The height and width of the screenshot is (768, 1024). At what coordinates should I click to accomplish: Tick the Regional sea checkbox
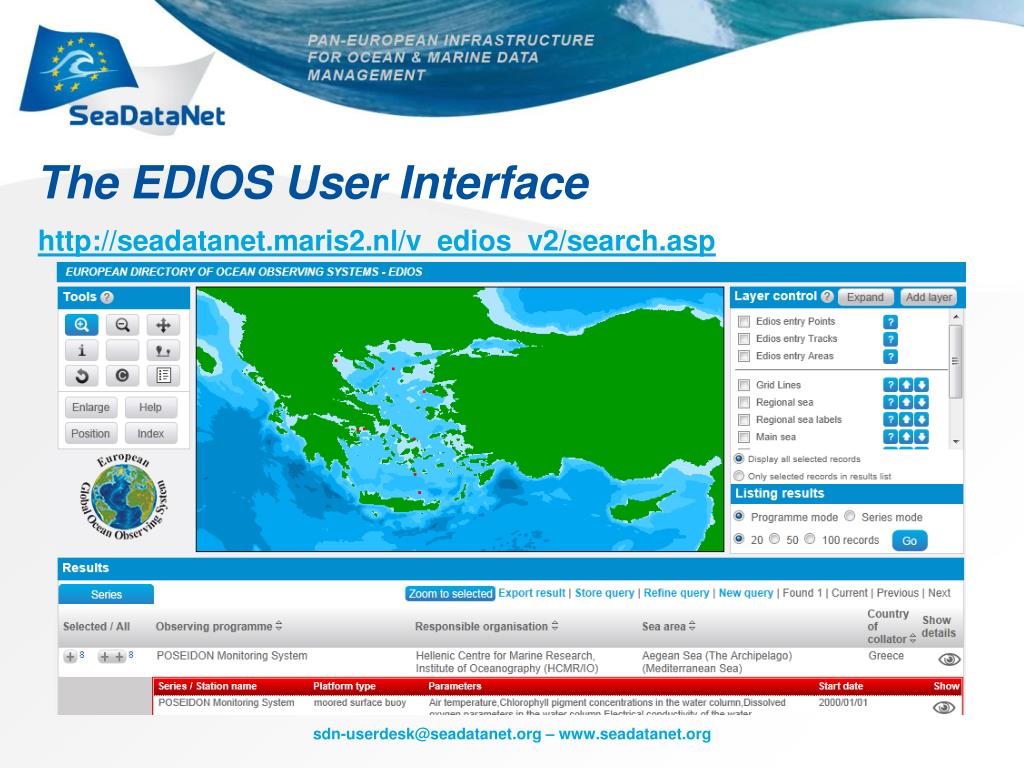(744, 402)
